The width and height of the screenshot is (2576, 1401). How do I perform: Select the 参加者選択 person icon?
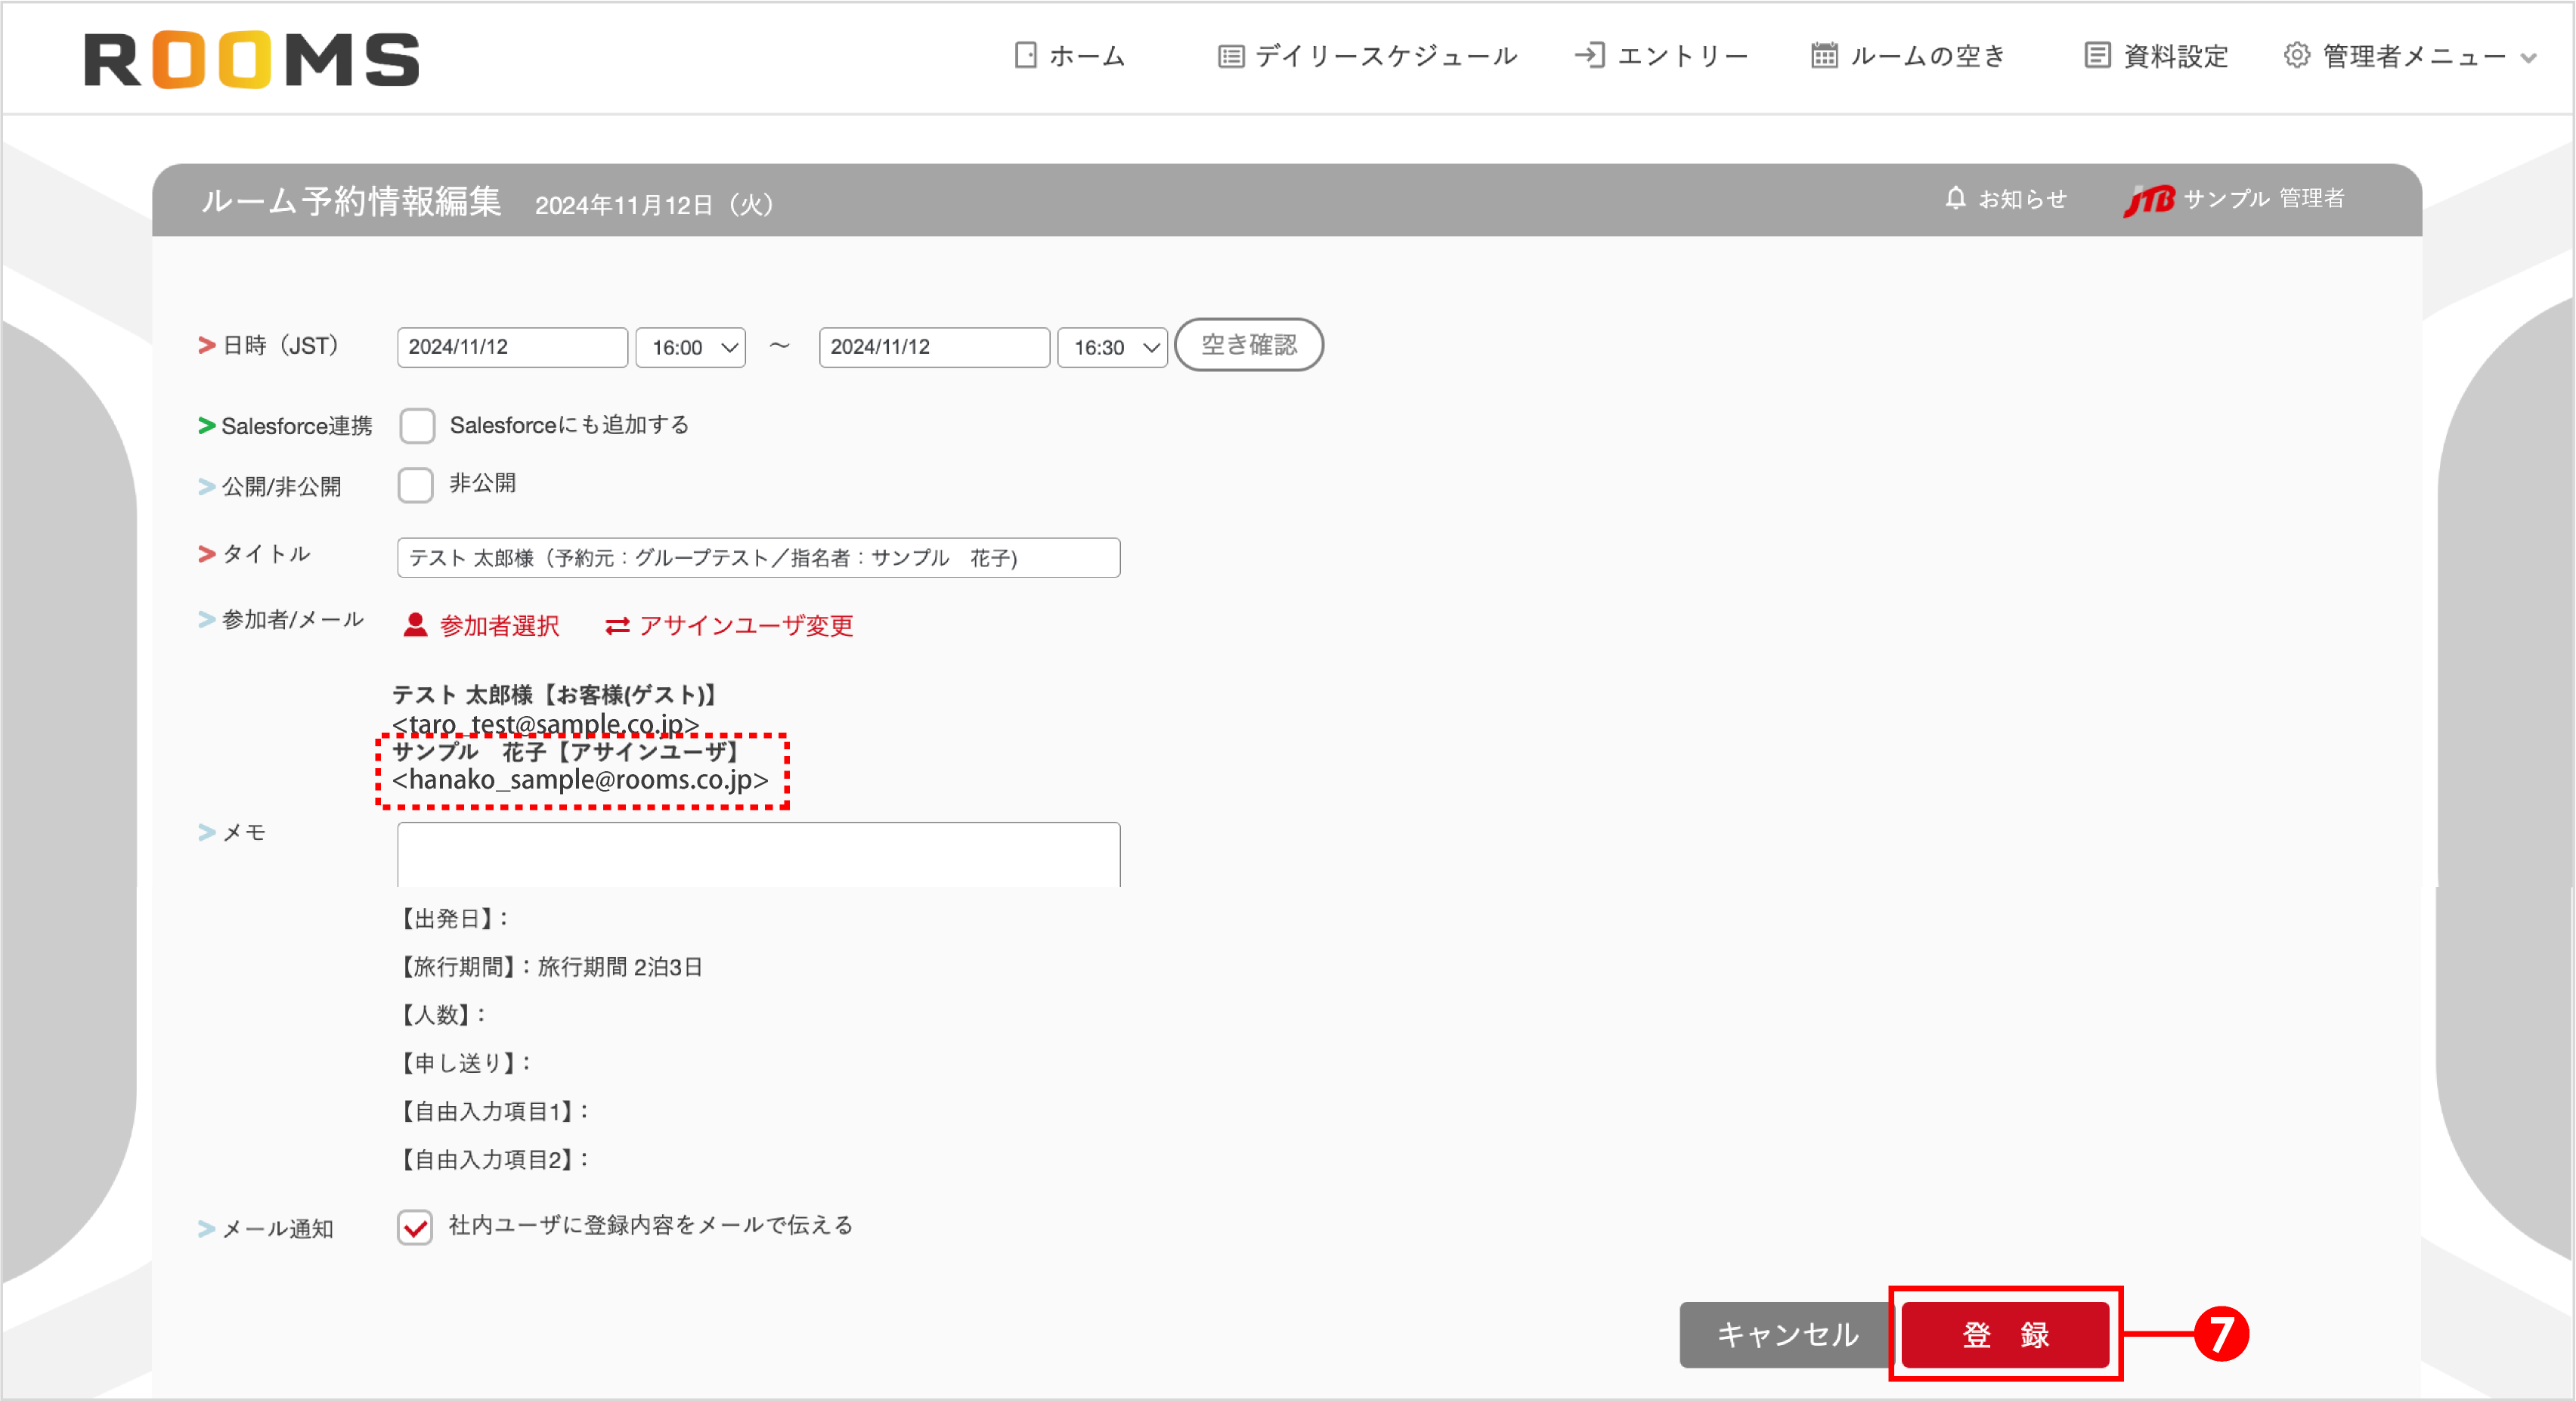point(414,626)
